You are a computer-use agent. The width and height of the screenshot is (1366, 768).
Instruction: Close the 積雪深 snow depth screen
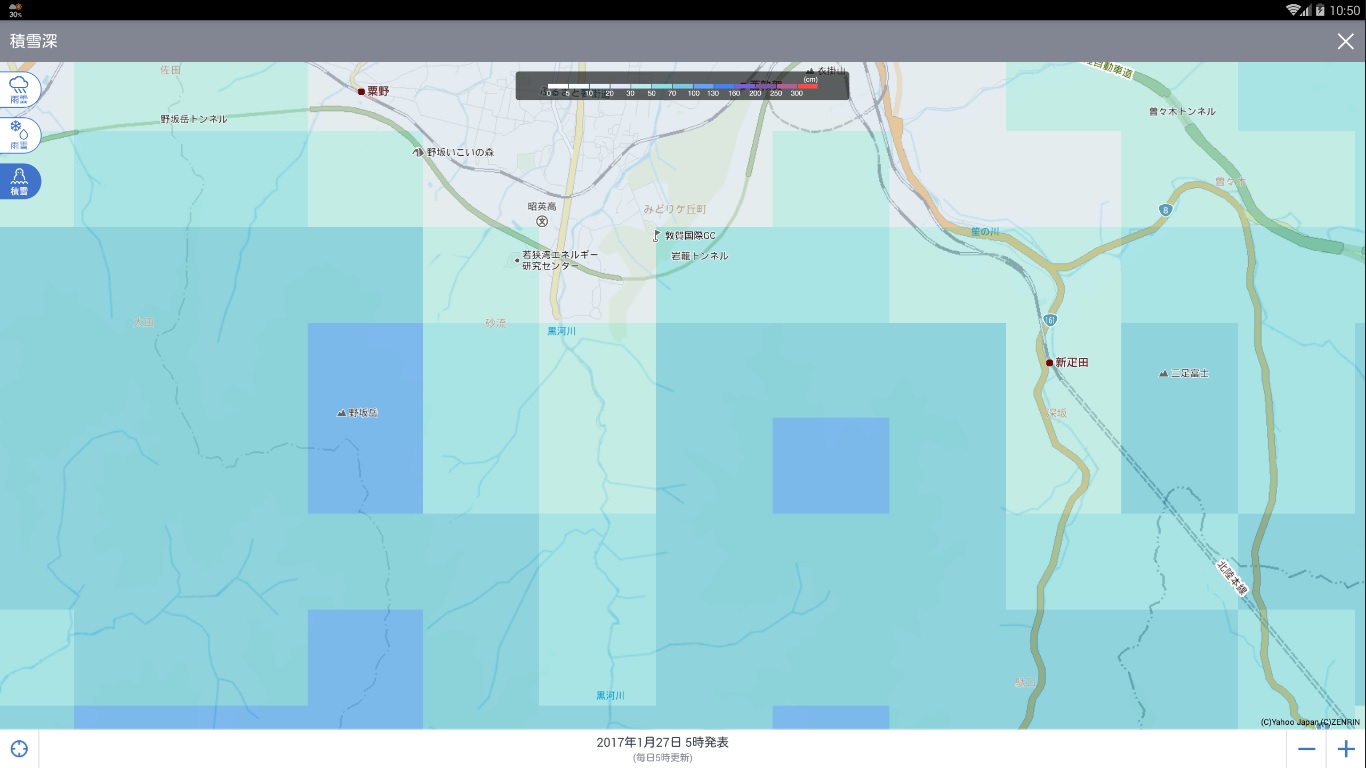point(1345,41)
